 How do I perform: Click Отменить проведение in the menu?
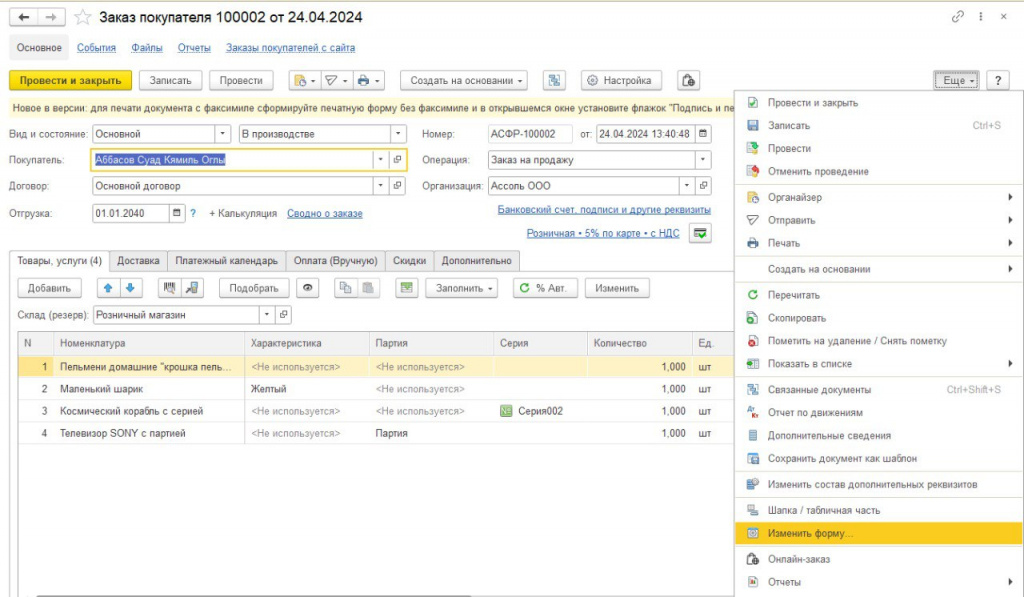click(x=878, y=172)
